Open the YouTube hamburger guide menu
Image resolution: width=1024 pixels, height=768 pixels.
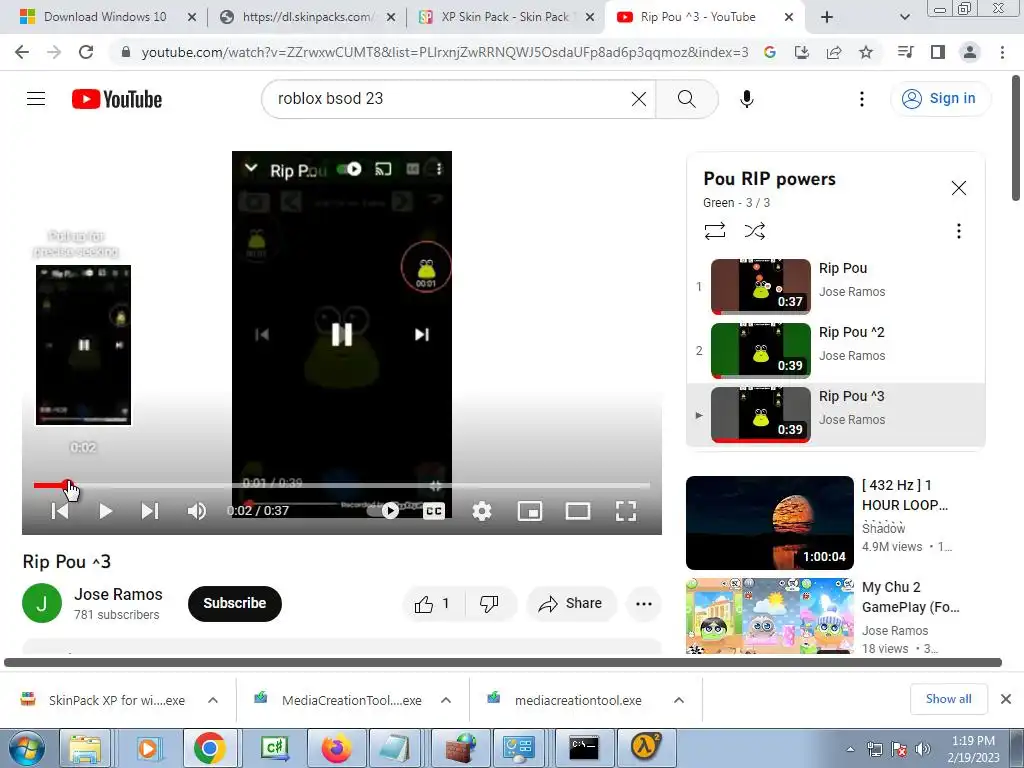click(x=36, y=99)
